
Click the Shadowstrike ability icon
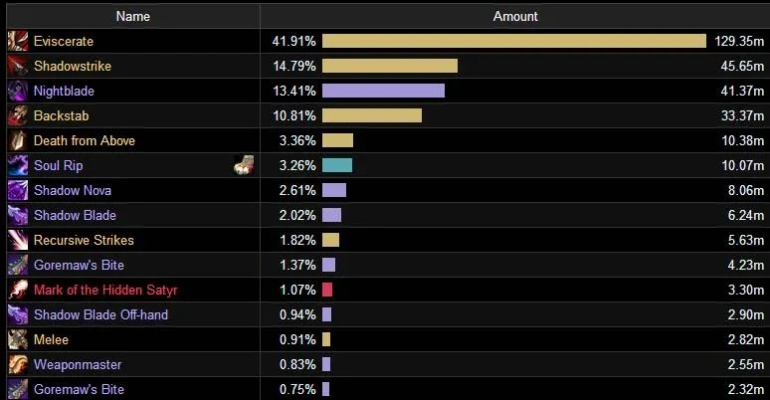click(17, 66)
